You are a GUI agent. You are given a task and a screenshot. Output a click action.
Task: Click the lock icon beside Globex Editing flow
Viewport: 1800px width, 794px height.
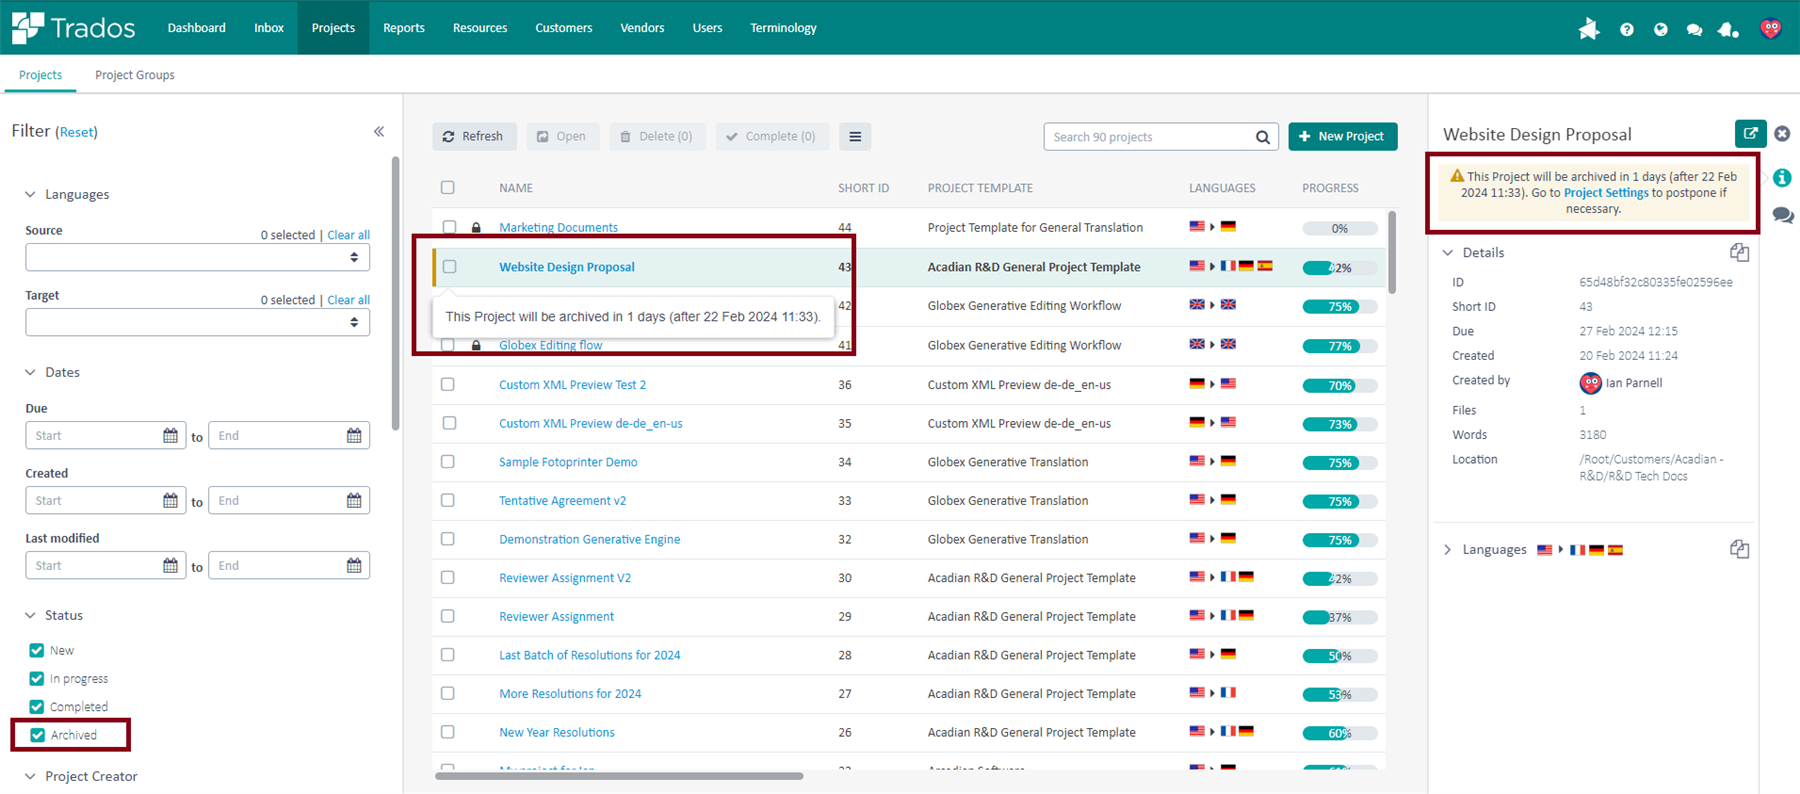coord(476,346)
